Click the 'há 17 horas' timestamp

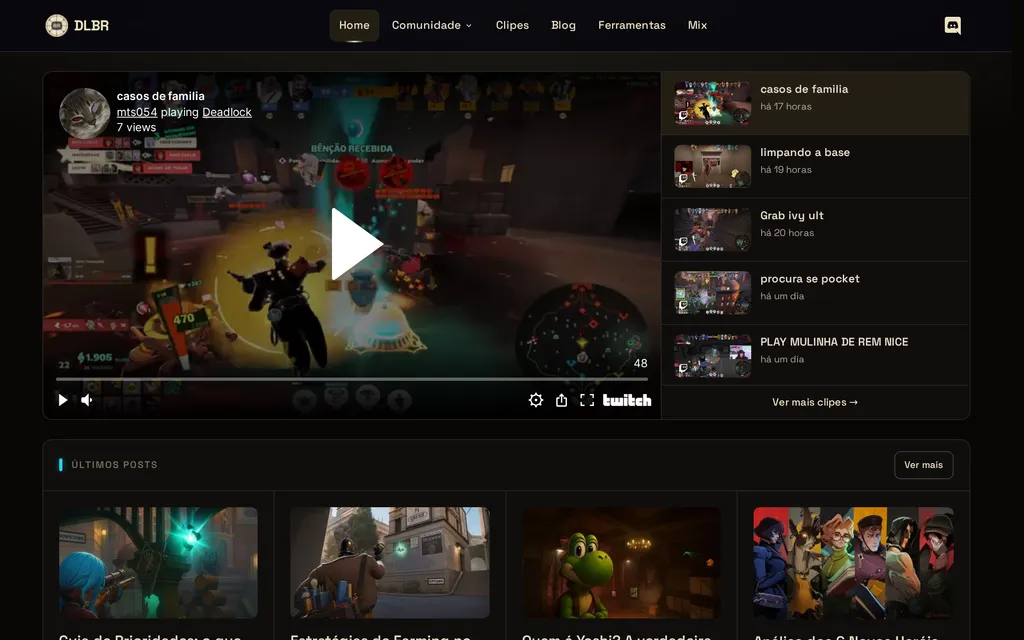[786, 106]
